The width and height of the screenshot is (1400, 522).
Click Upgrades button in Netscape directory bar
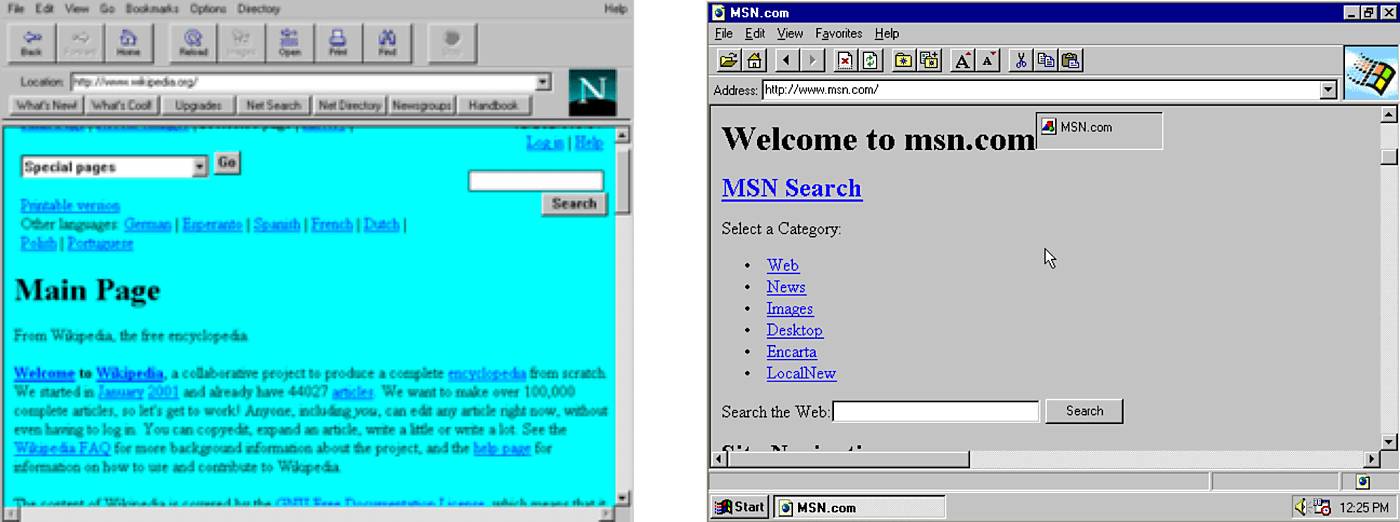[197, 105]
